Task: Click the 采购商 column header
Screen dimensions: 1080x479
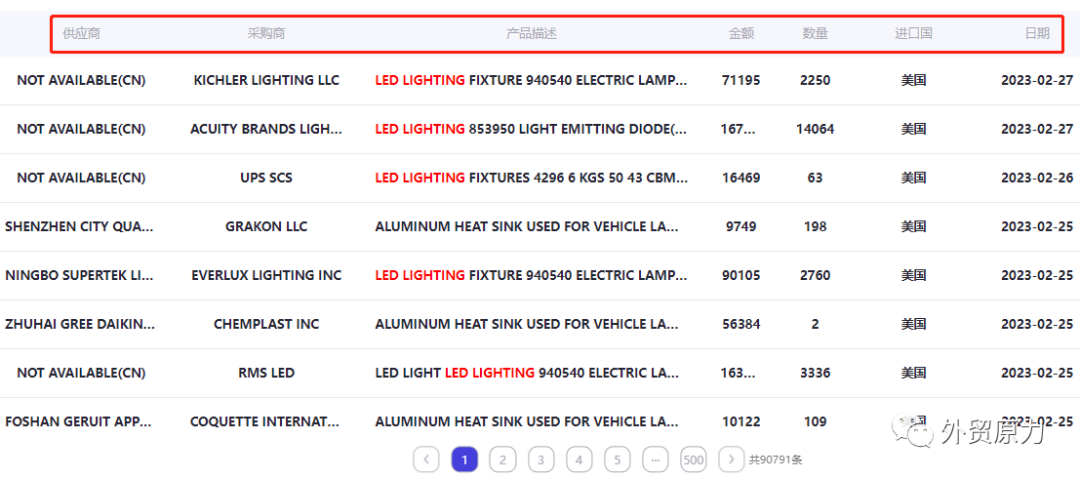Action: coord(266,33)
